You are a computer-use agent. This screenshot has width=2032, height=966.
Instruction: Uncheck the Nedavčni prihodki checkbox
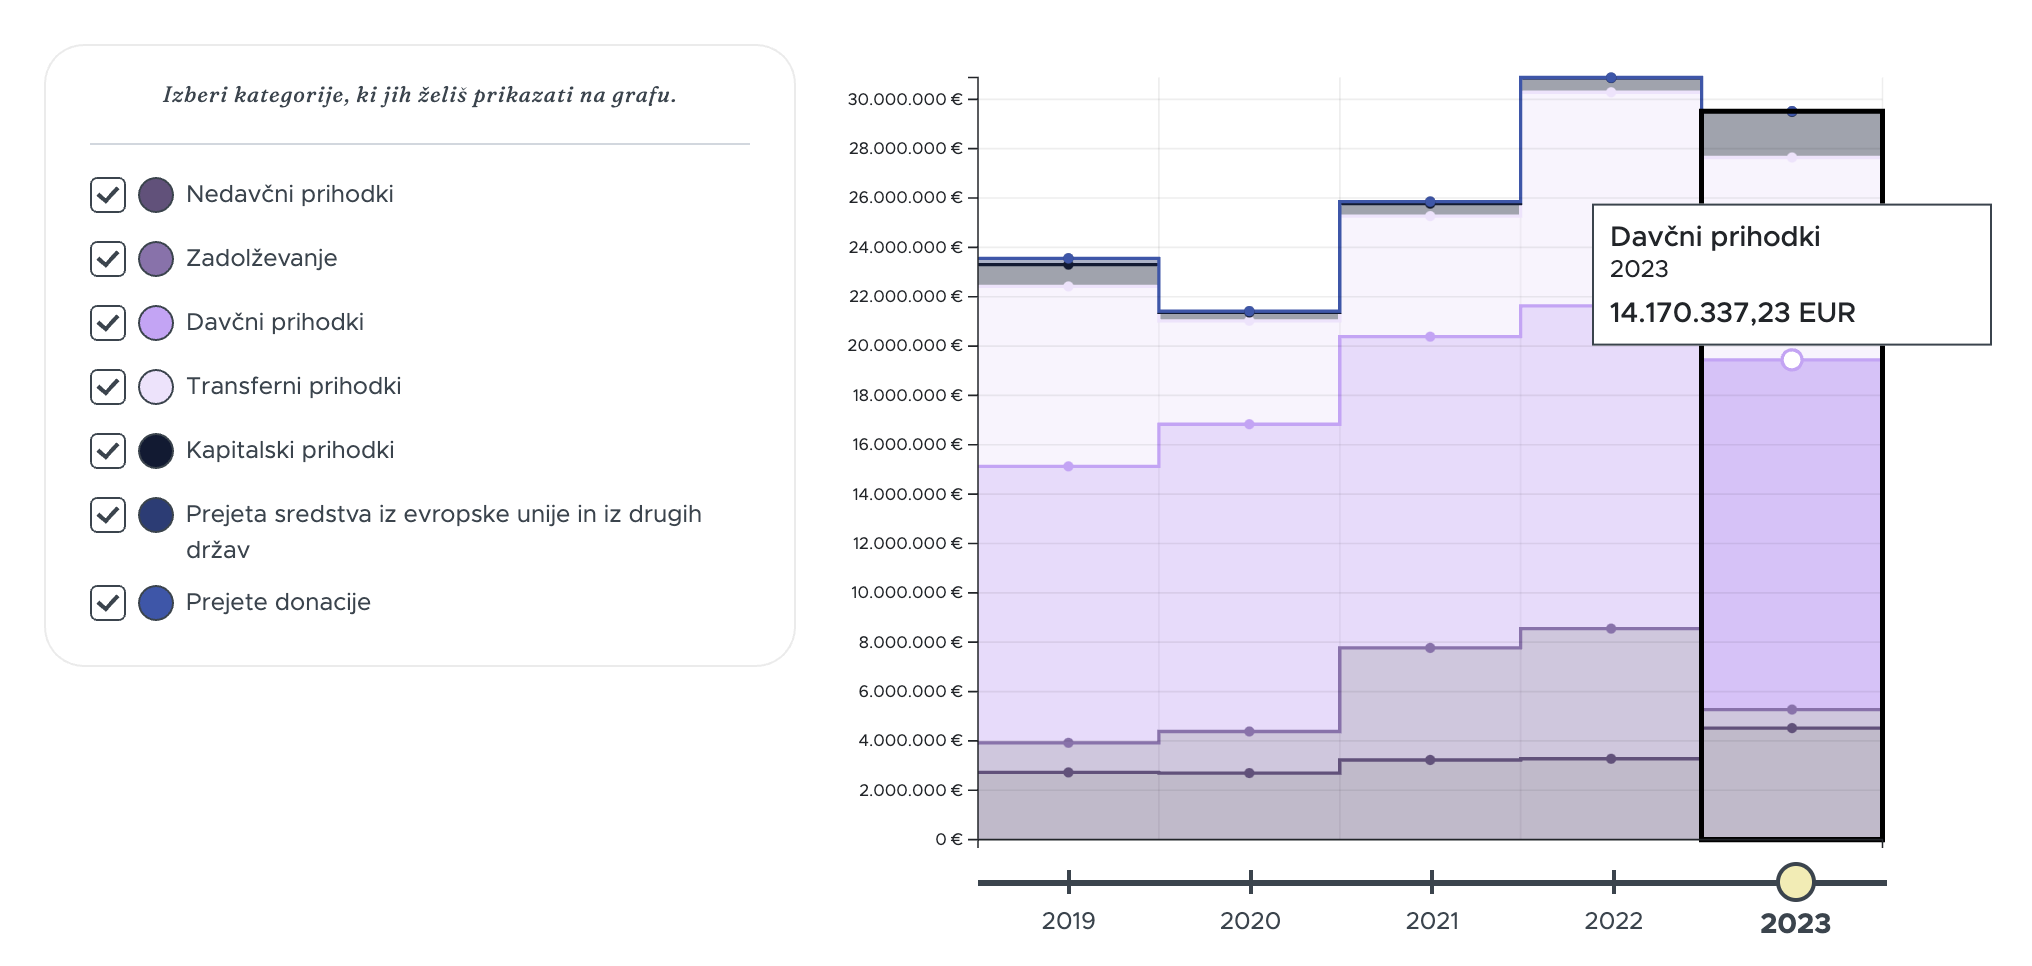[x=108, y=195]
